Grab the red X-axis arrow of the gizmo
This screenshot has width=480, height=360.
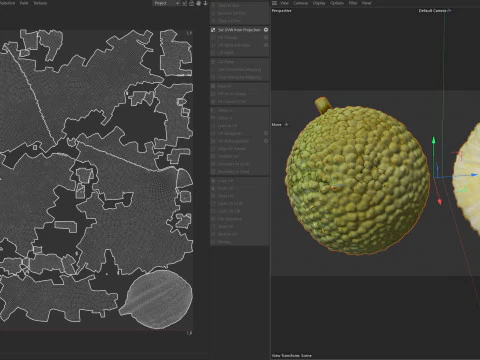pyautogui.click(x=440, y=201)
